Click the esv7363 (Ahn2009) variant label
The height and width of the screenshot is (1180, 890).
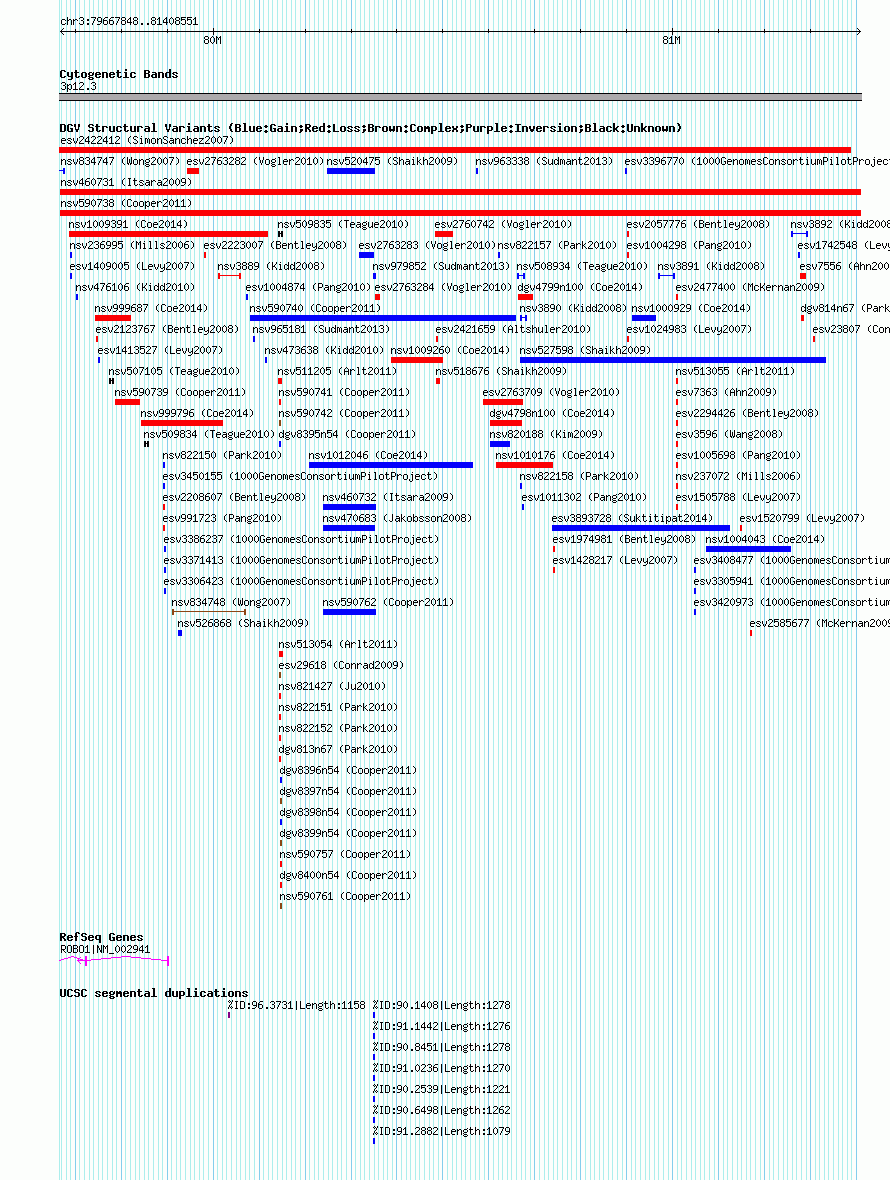click(x=726, y=392)
